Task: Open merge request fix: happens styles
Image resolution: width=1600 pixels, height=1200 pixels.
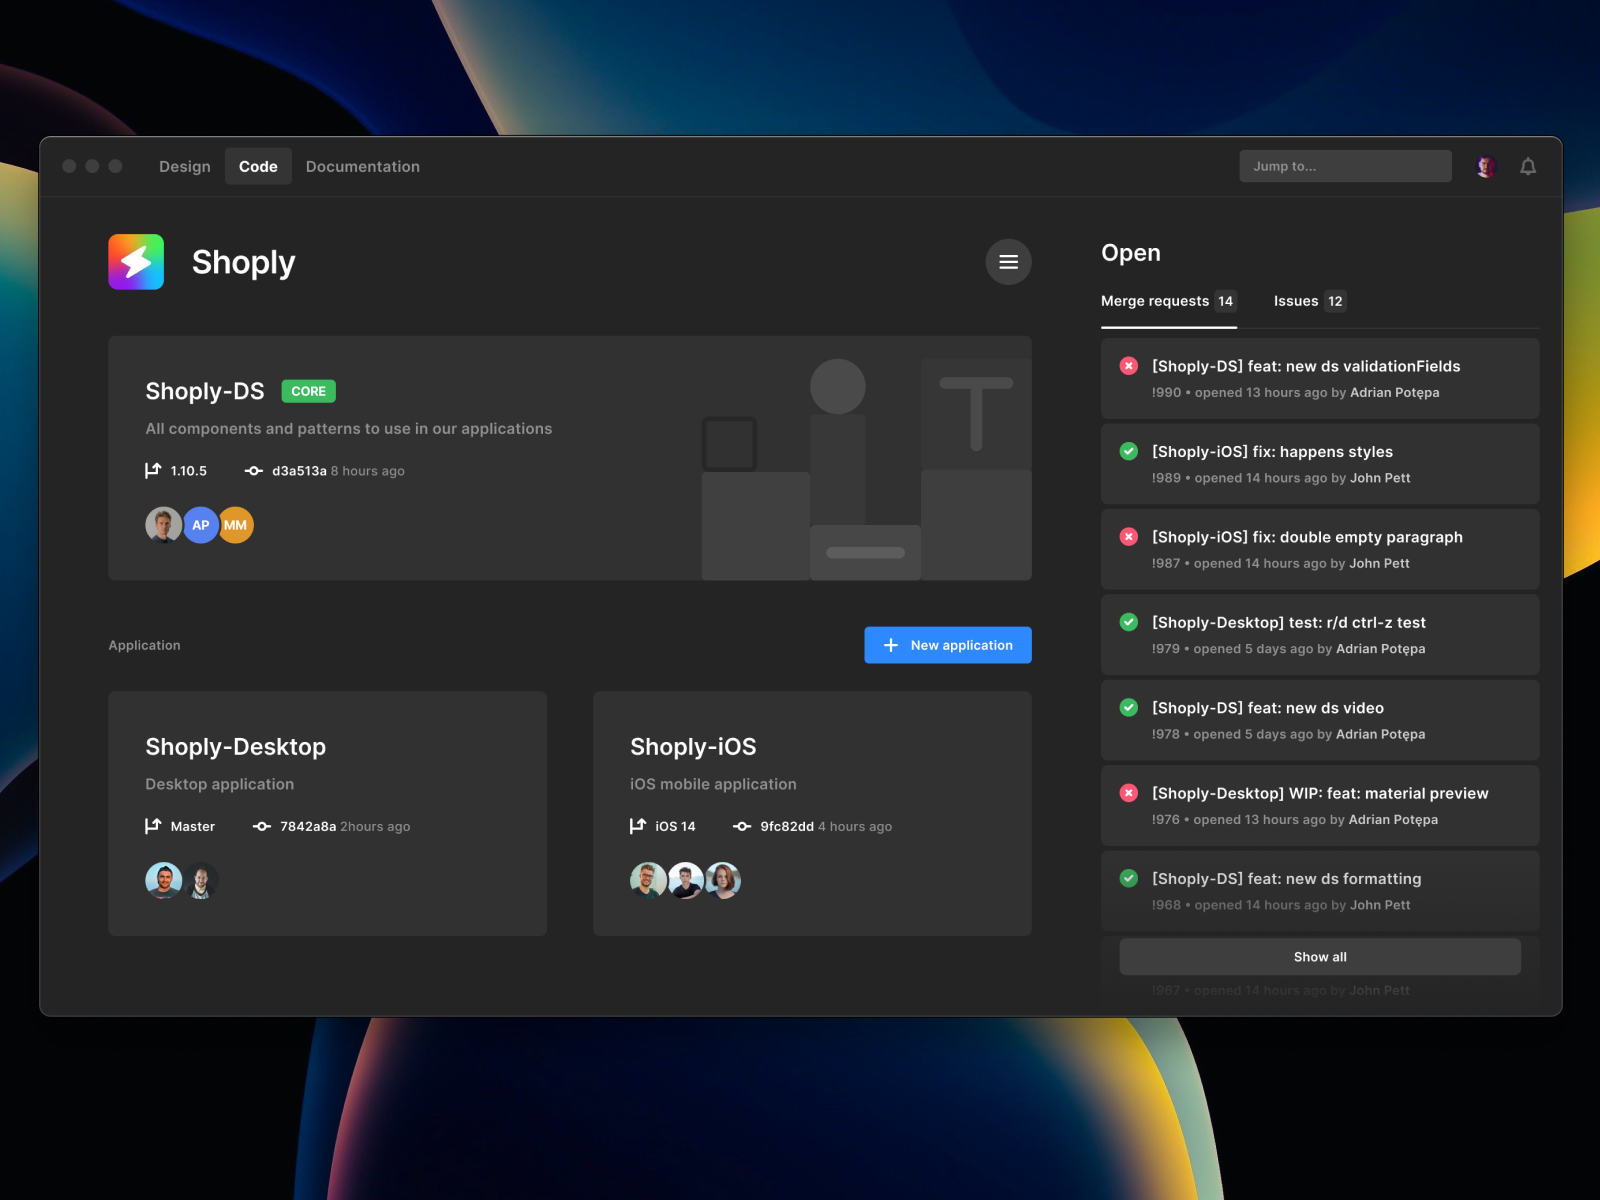Action: (1320, 464)
